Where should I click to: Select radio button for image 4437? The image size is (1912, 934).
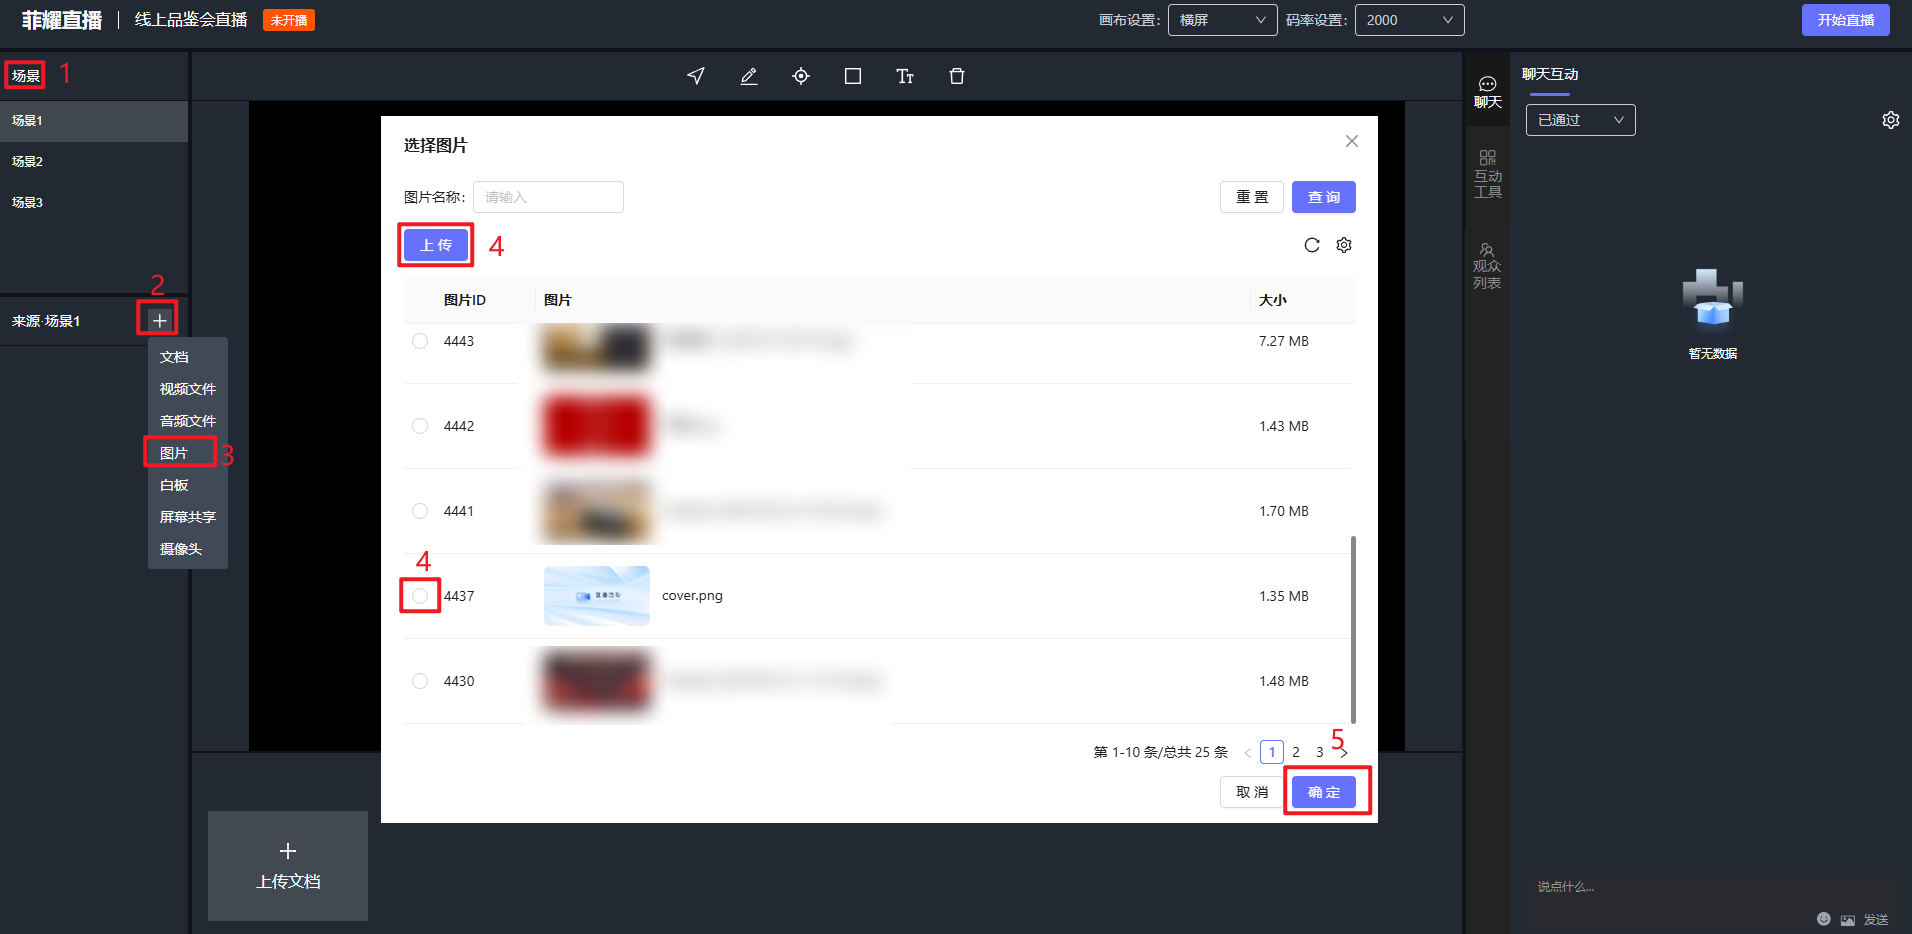[420, 596]
